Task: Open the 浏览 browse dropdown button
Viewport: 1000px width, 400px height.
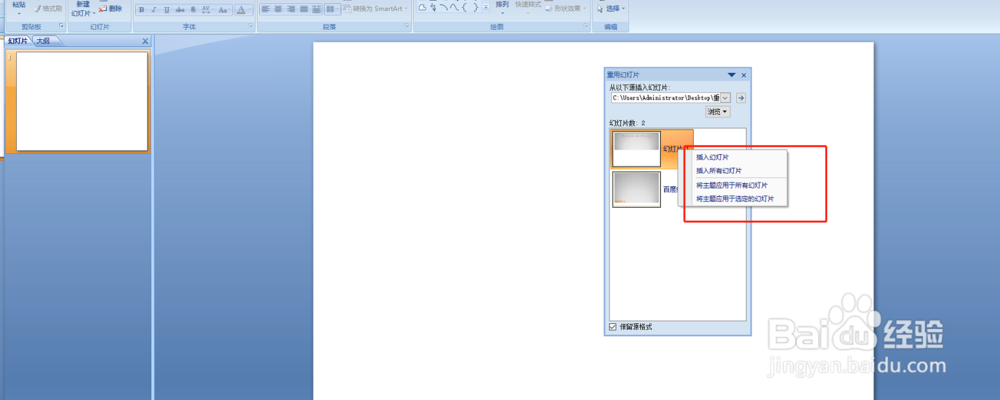Action: [x=718, y=112]
